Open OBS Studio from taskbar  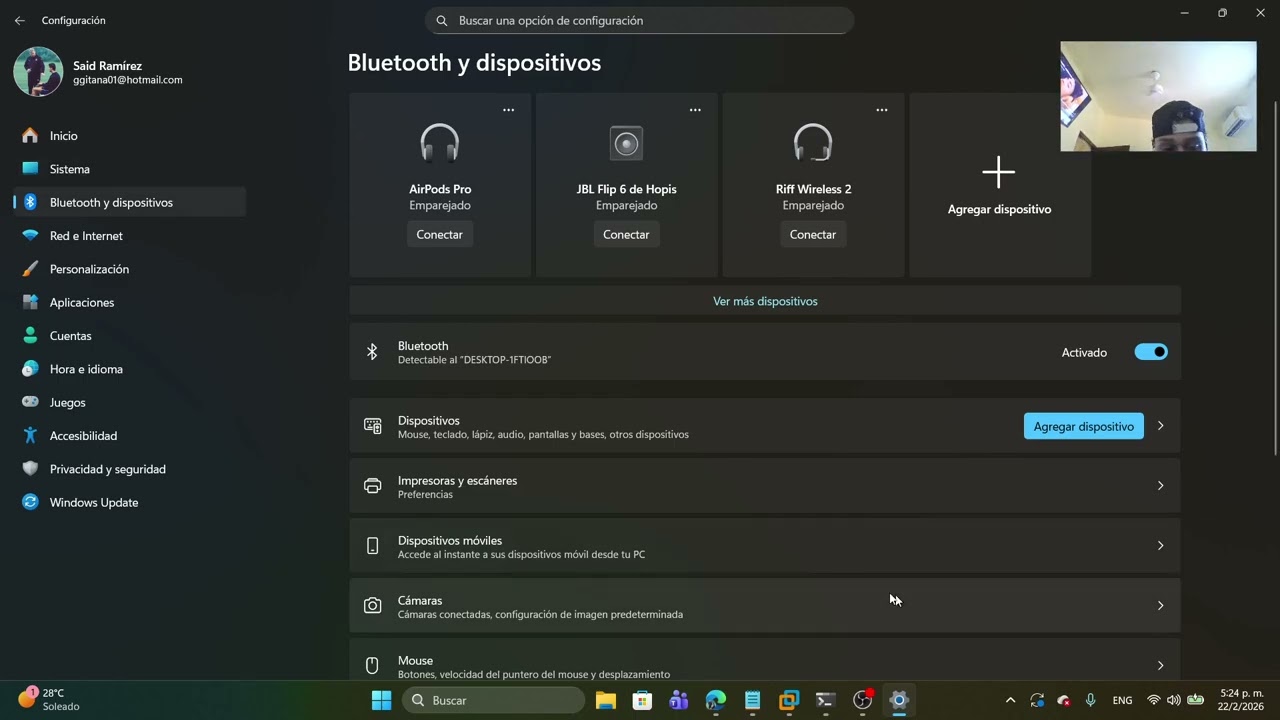point(862,700)
